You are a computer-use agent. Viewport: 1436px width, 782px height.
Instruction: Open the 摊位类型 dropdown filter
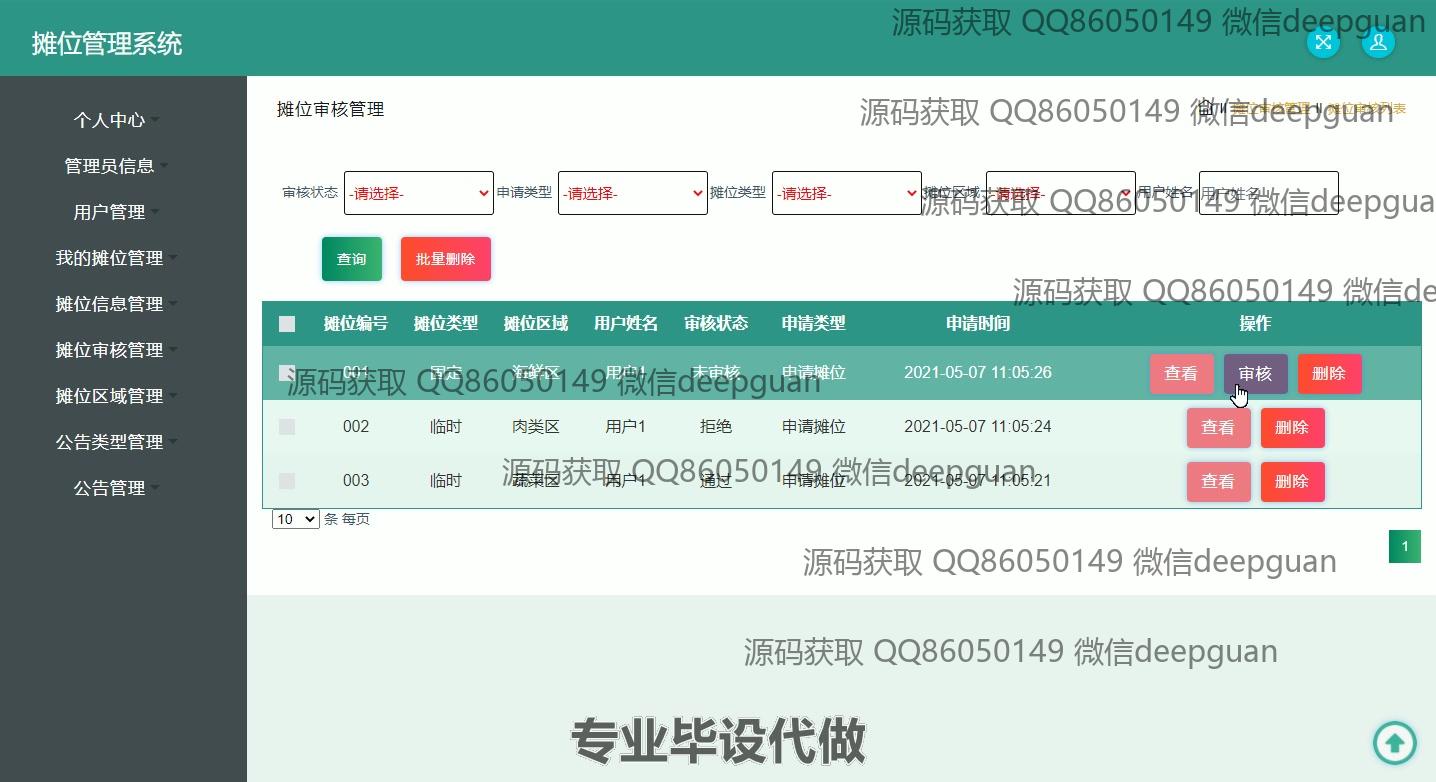846,193
